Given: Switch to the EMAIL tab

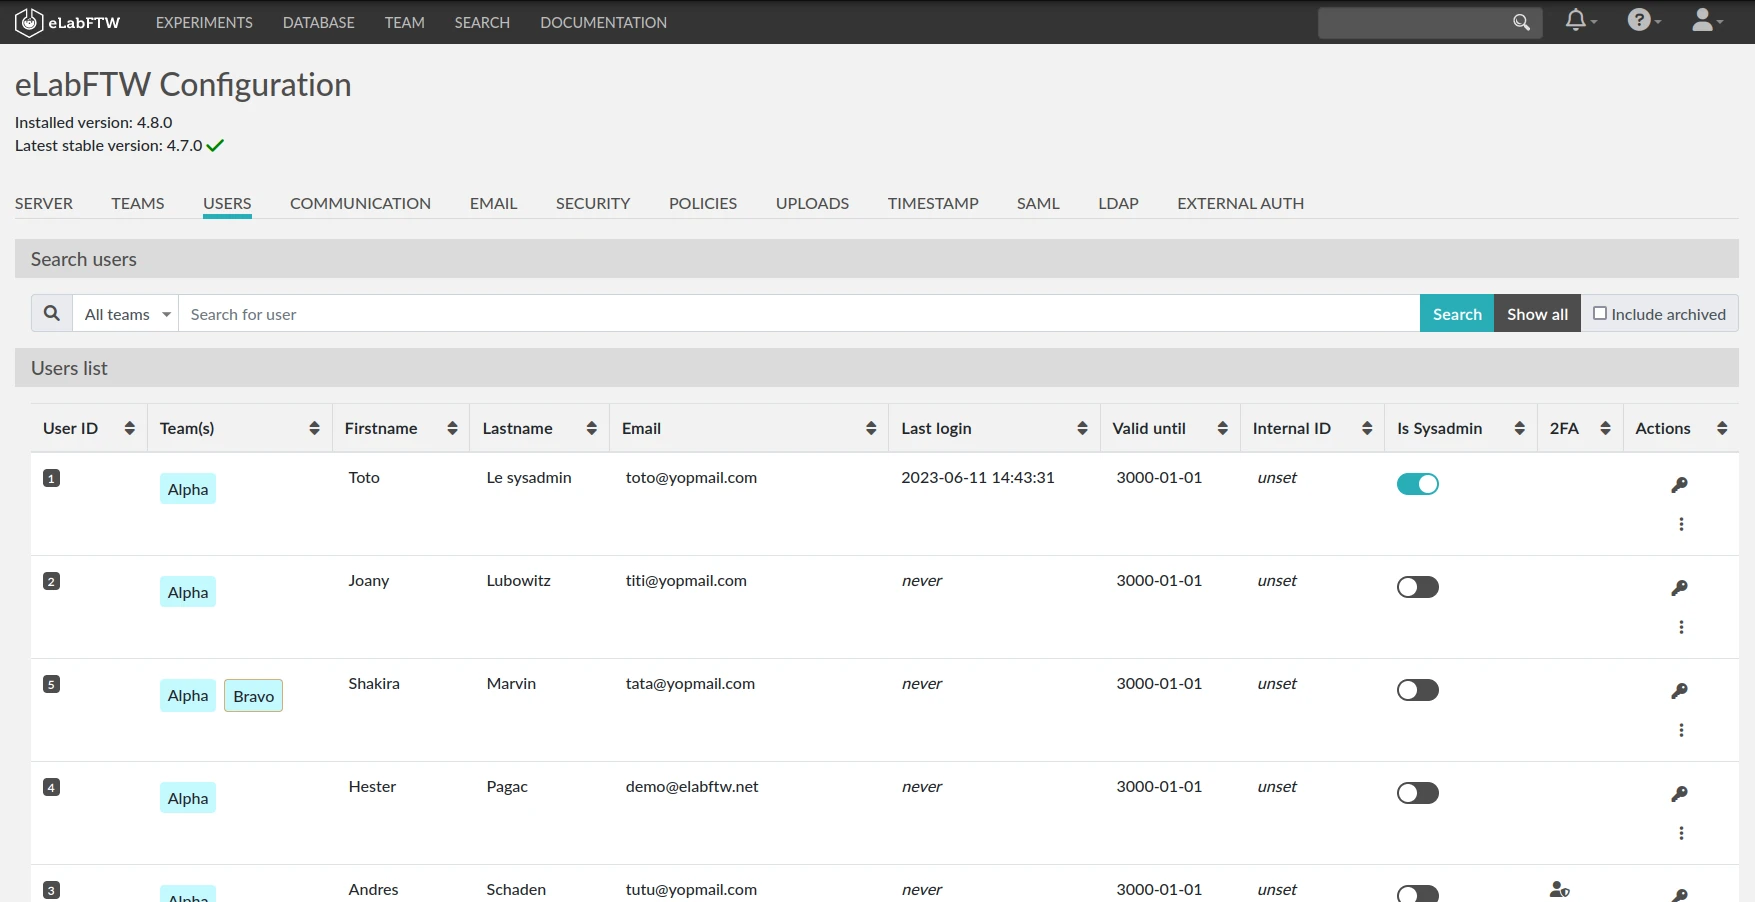Looking at the screenshot, I should pyautogui.click(x=493, y=203).
